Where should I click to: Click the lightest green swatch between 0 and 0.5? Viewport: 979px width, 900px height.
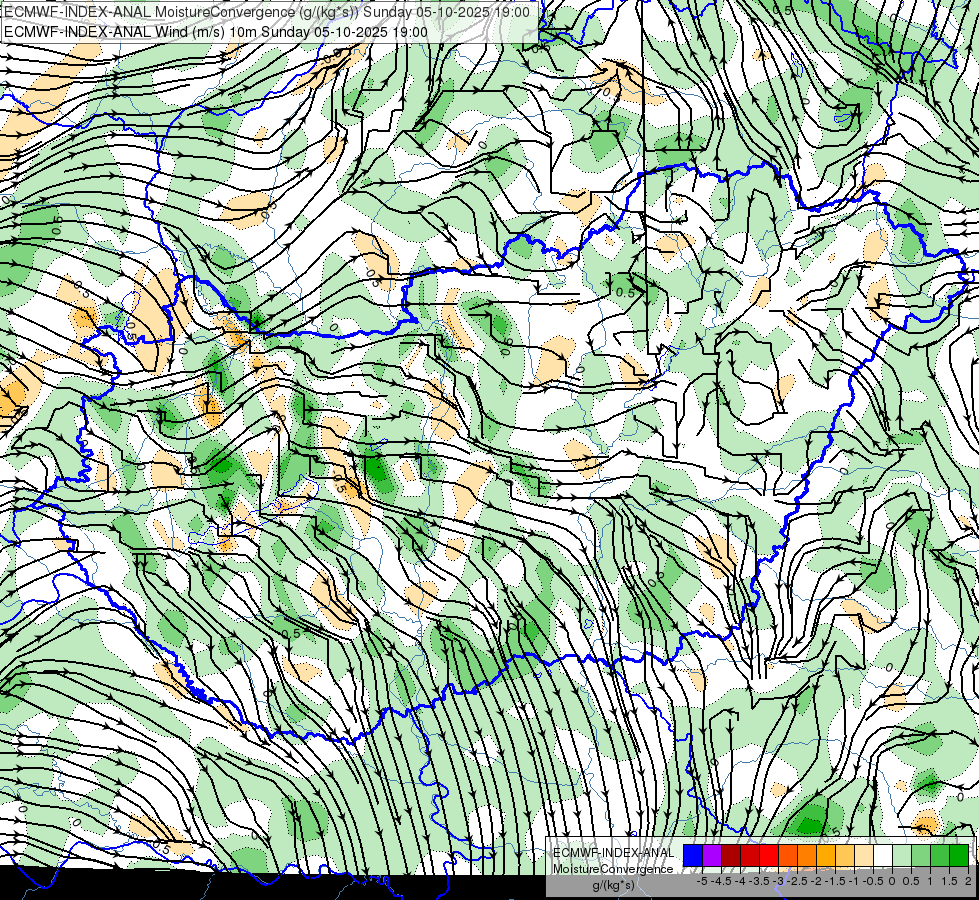pyautogui.click(x=902, y=856)
